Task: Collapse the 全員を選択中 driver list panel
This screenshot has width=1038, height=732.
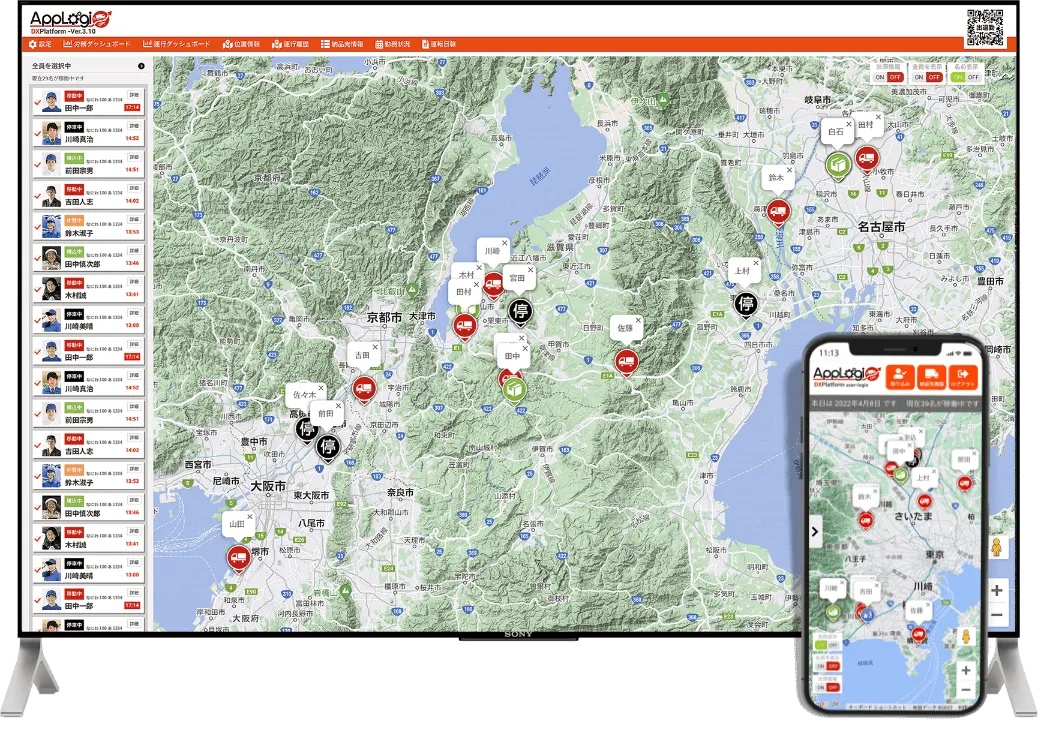Action: (141, 66)
